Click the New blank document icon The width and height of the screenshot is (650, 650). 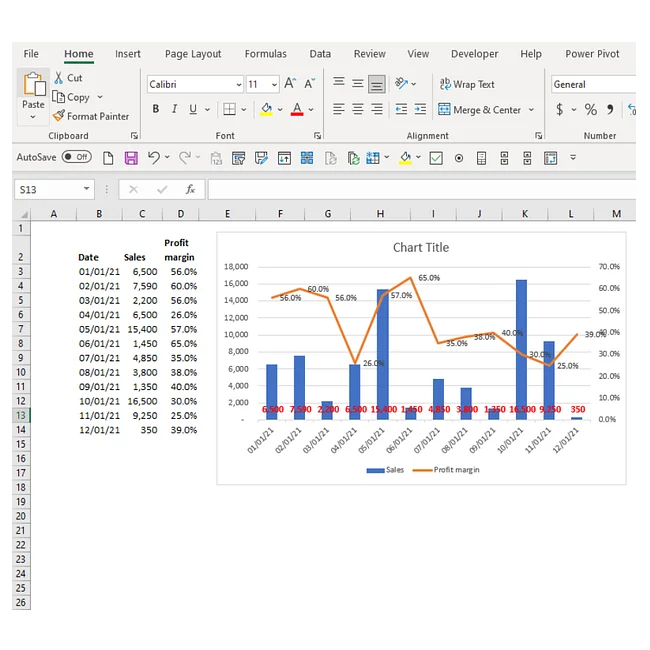108,158
